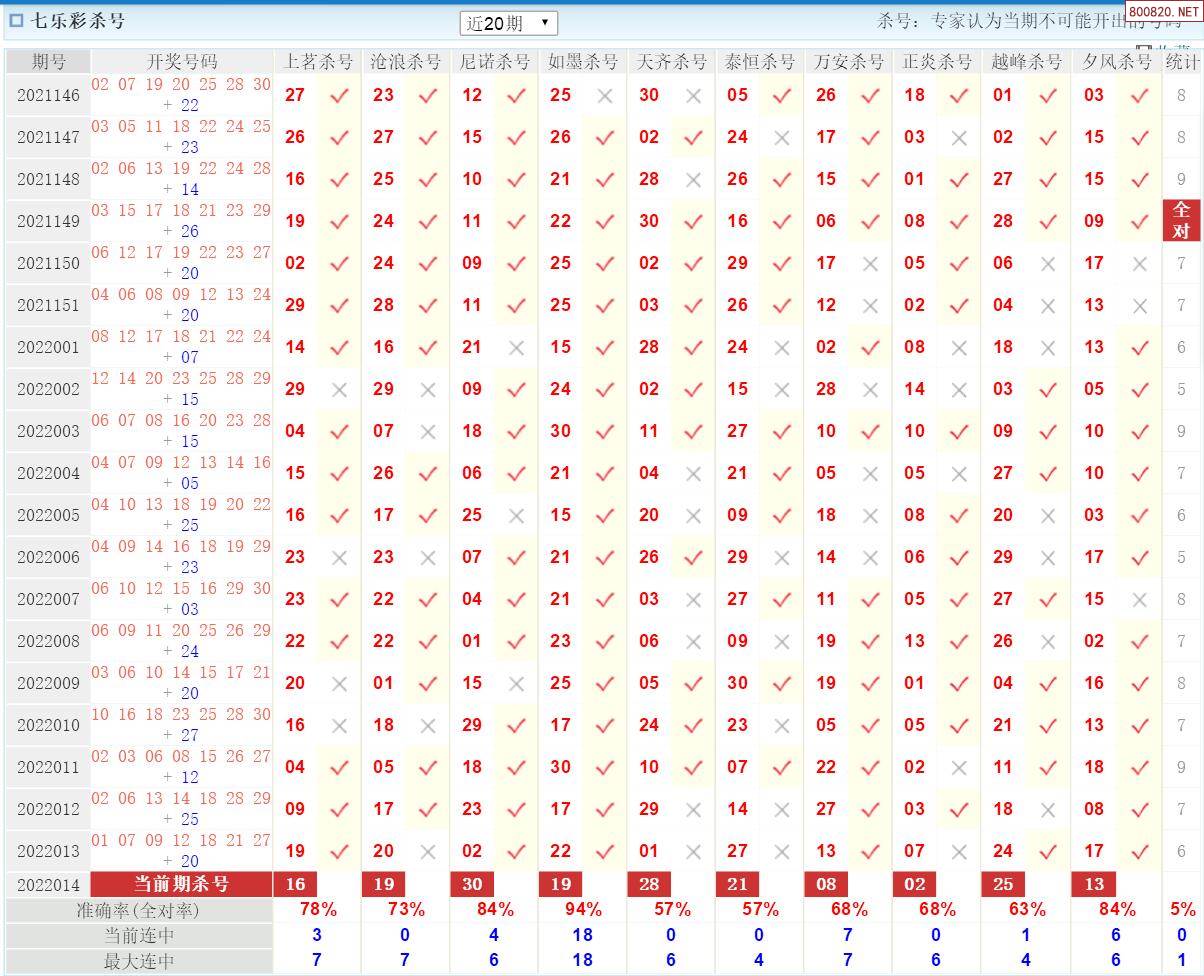Image resolution: width=1204 pixels, height=976 pixels.
Task: Click 上茗 current kill number 16
Action: (x=295, y=884)
